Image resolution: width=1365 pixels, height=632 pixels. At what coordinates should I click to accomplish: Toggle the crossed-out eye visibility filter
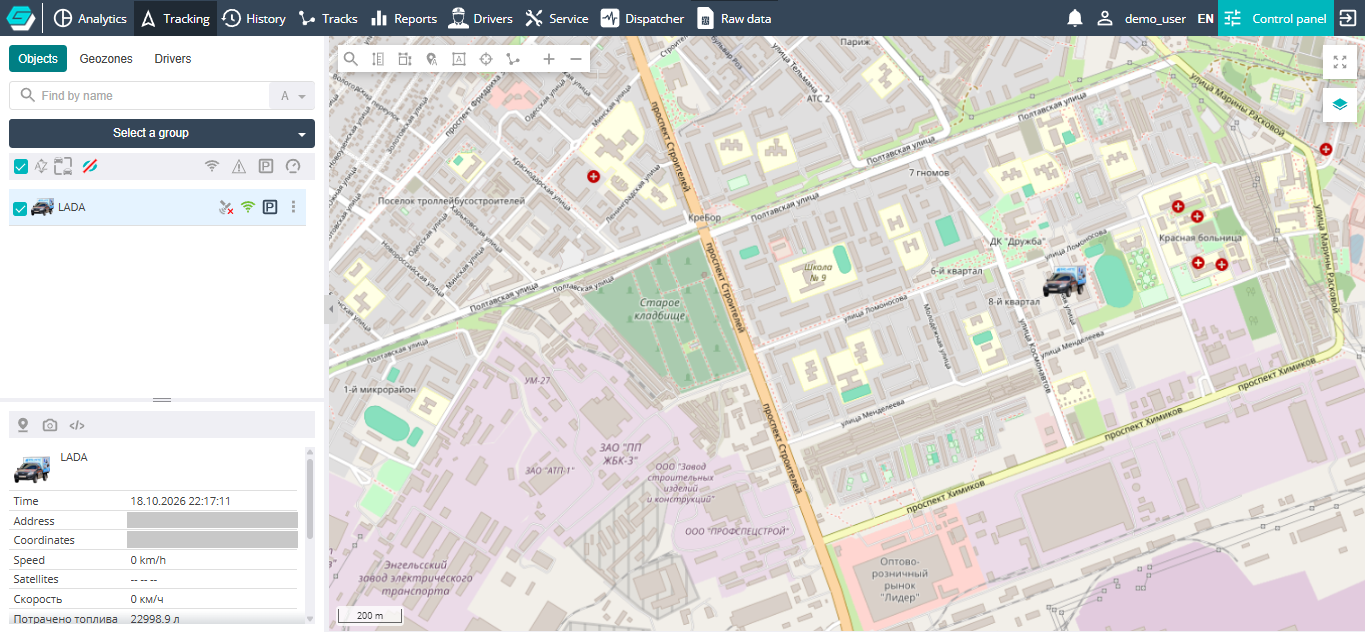(x=89, y=166)
